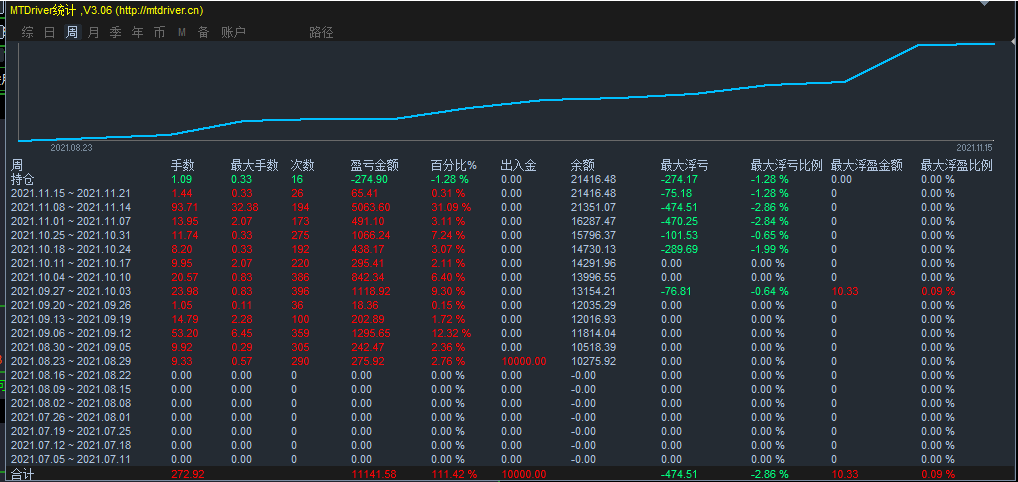Switch to the 综 summary tab
The image size is (1018, 482).
tap(27, 32)
